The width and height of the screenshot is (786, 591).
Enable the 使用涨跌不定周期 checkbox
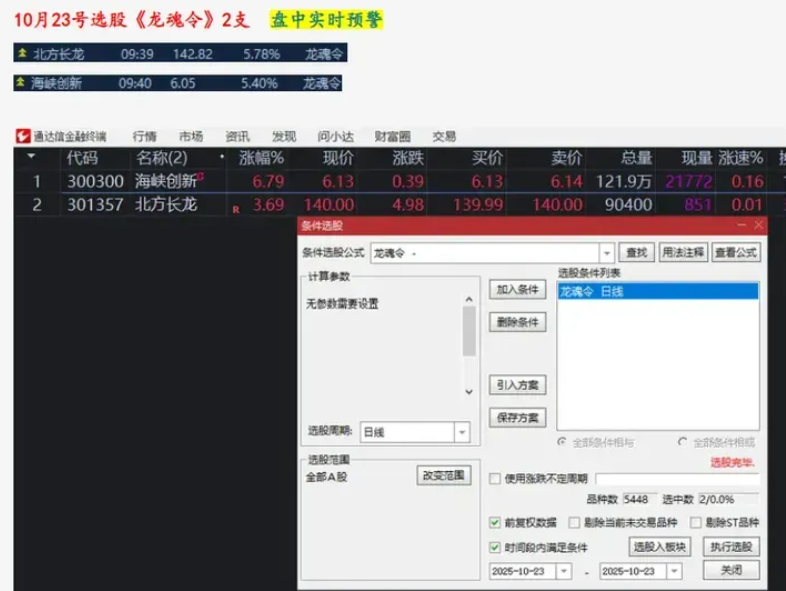tap(496, 479)
